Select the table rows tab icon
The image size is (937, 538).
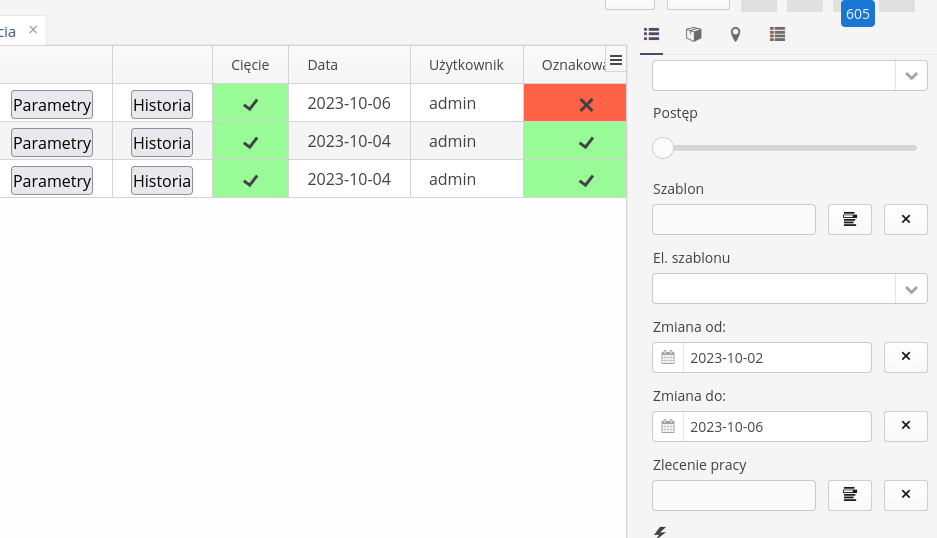tap(777, 35)
